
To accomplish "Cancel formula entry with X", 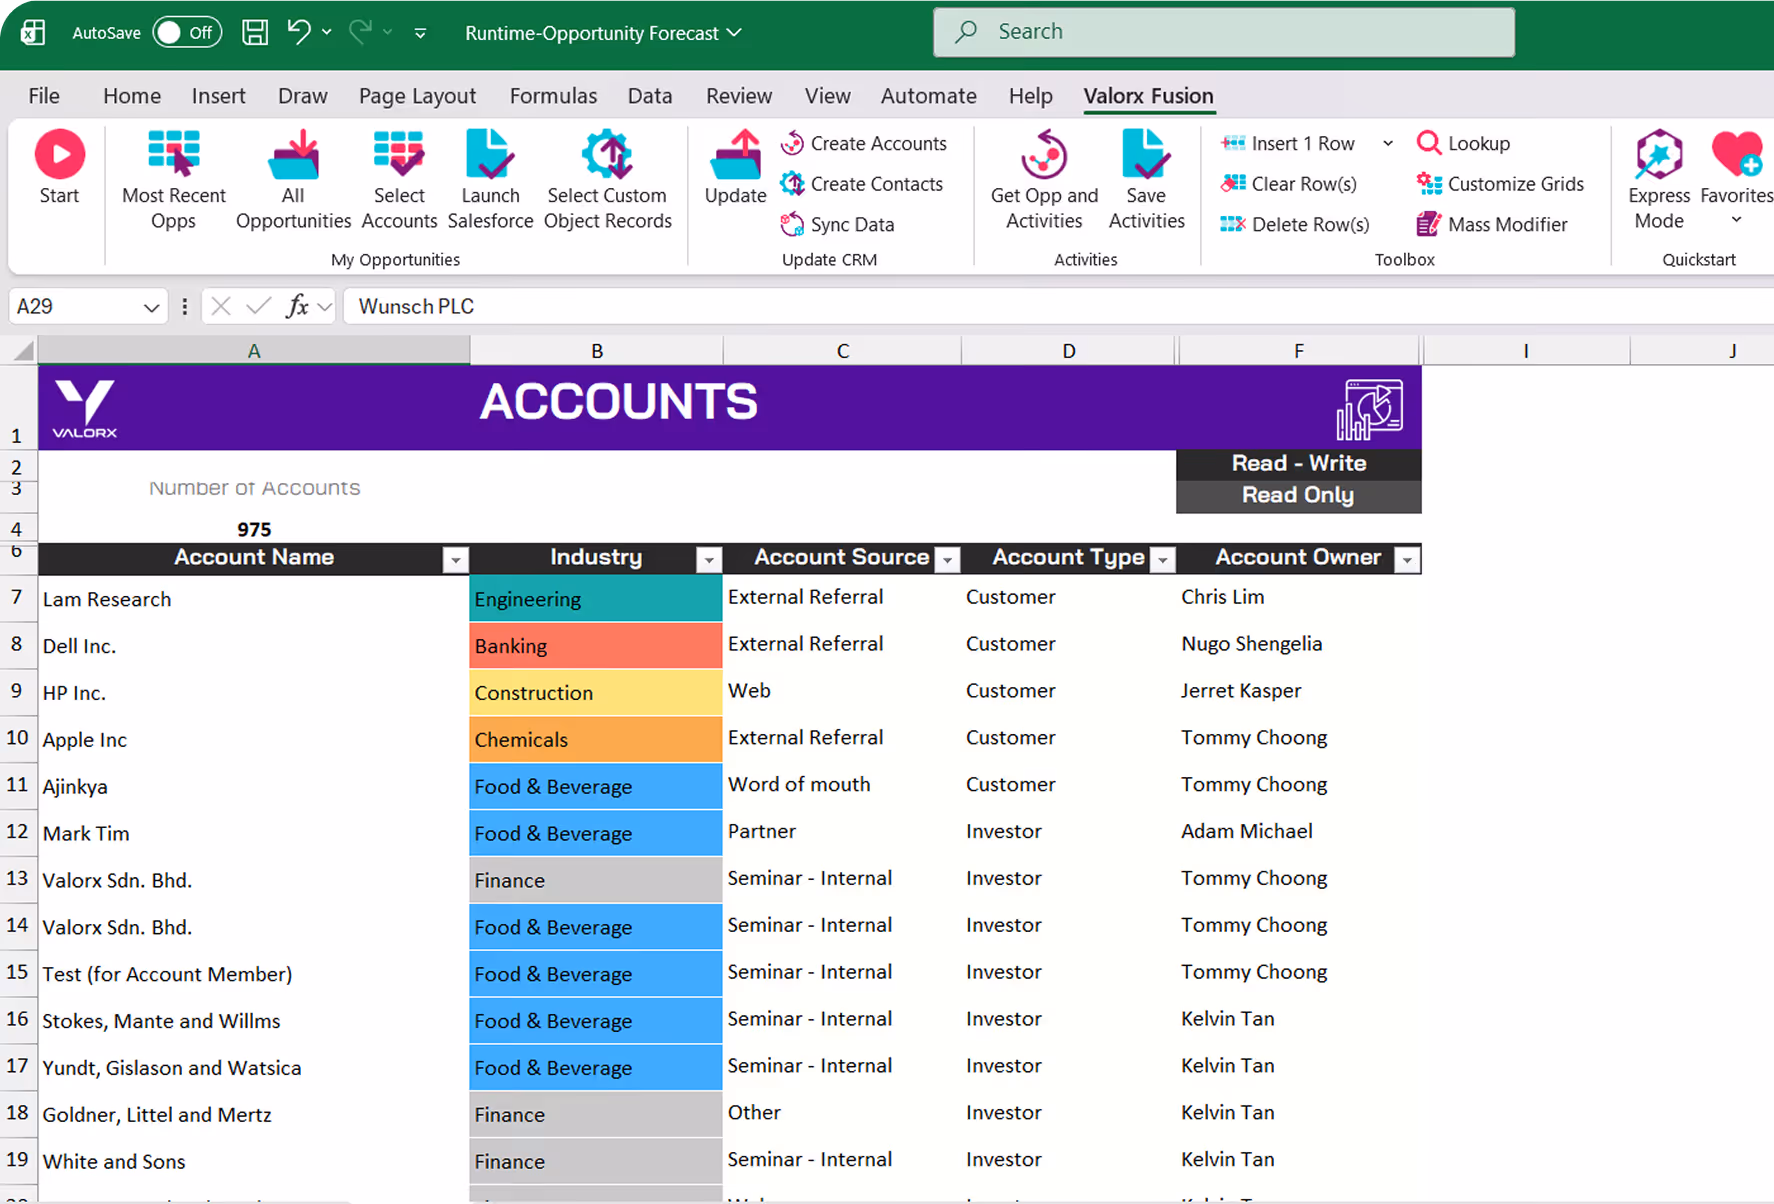I will click(221, 306).
